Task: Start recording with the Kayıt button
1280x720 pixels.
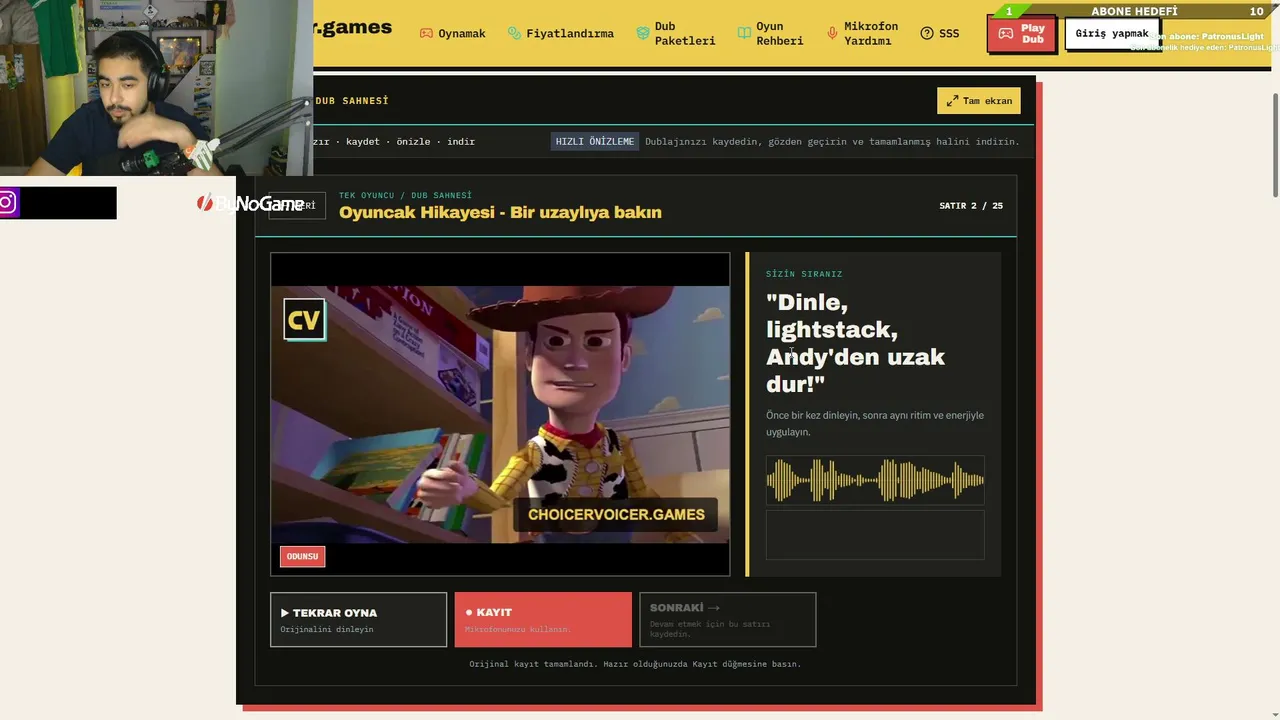Action: point(543,620)
